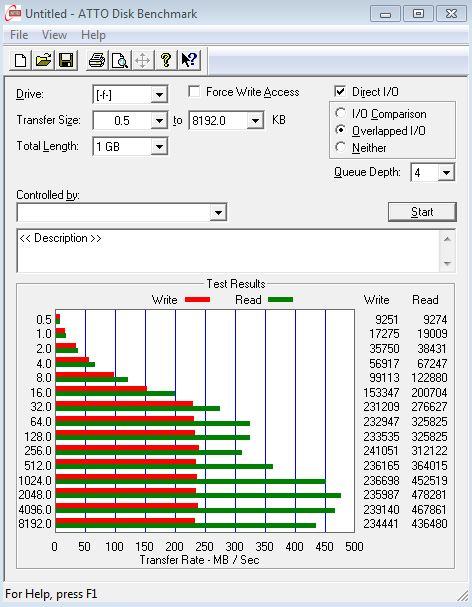
Task: Print results using the printer icon
Action: 97,61
